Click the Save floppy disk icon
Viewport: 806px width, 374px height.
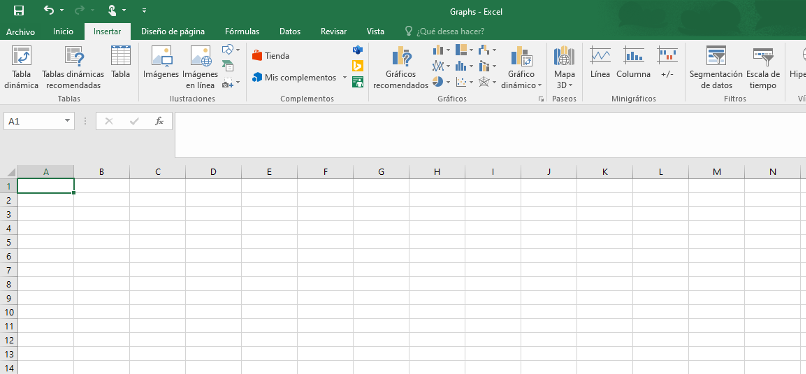19,10
